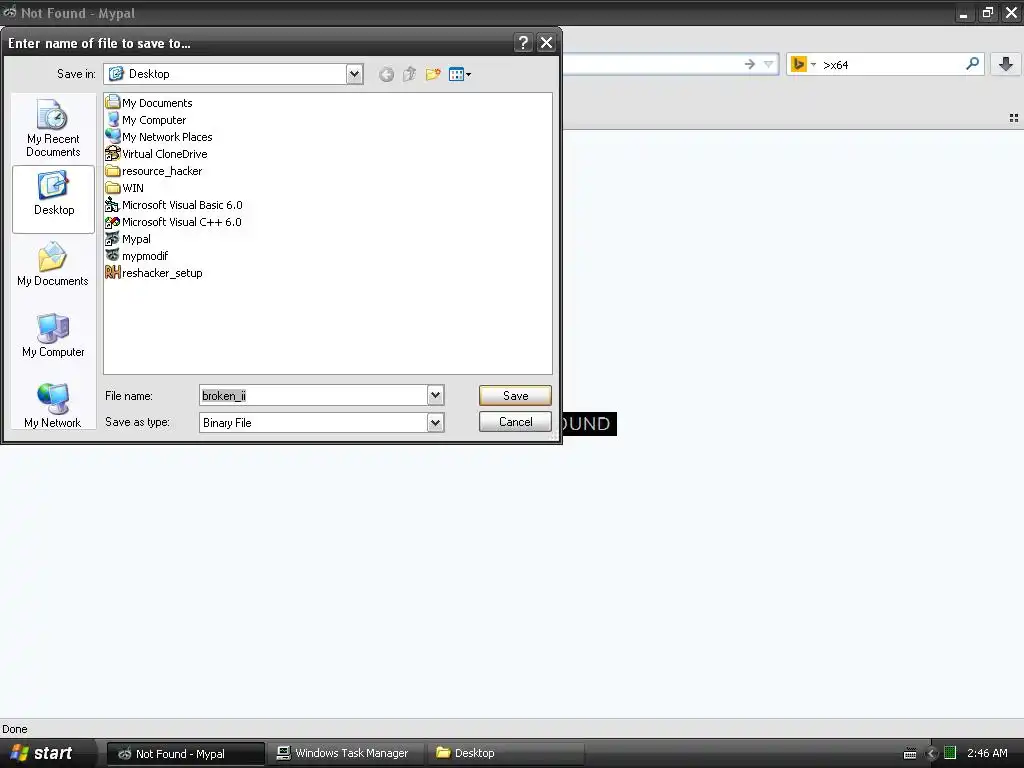Select the WIN folder
The image size is (1024, 768).
pyautogui.click(x=124, y=187)
